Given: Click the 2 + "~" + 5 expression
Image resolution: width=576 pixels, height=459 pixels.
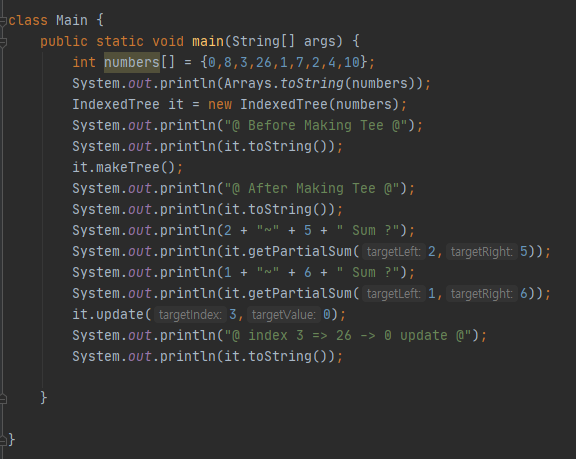Looking at the screenshot, I should coord(268,230).
